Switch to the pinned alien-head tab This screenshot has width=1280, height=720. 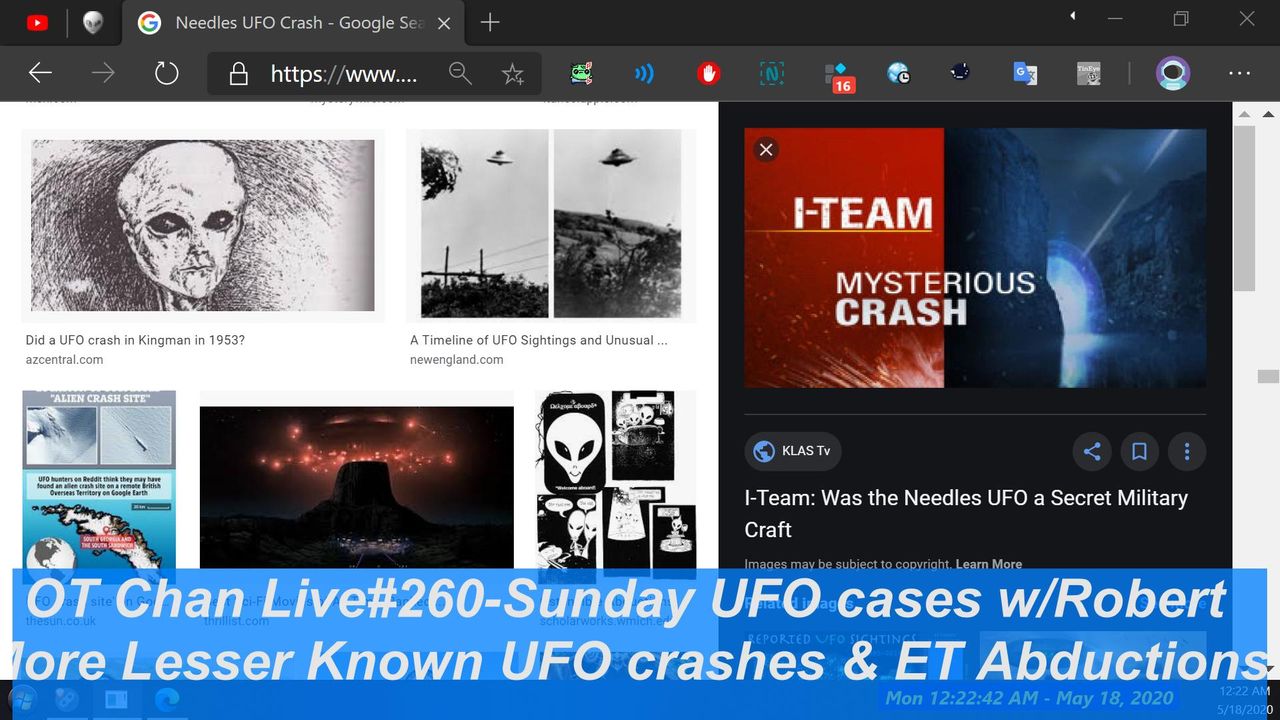pos(93,23)
